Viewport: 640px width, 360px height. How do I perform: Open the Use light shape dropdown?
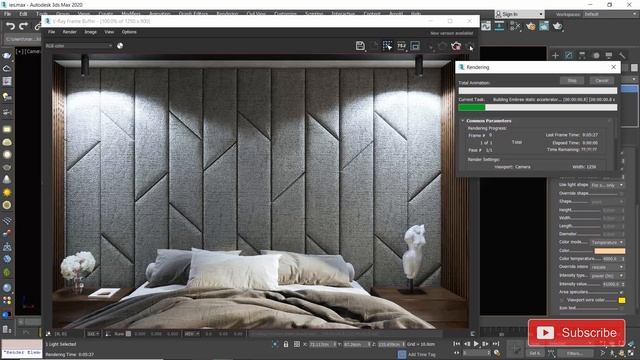click(x=607, y=185)
